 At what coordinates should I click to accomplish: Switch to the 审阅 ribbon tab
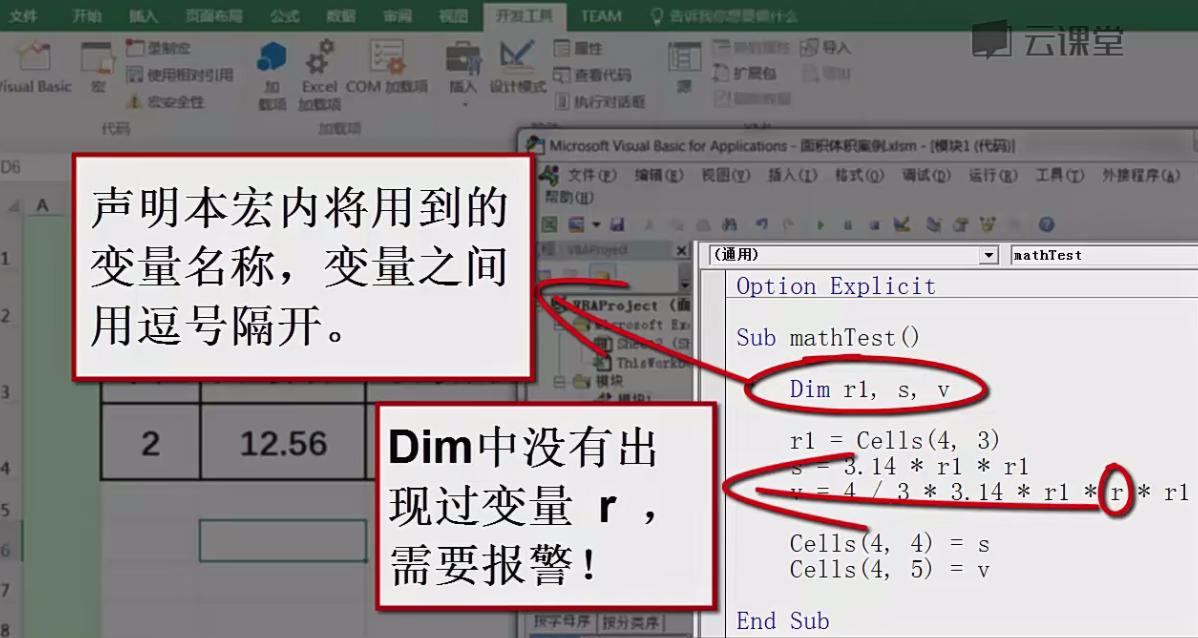click(x=397, y=16)
